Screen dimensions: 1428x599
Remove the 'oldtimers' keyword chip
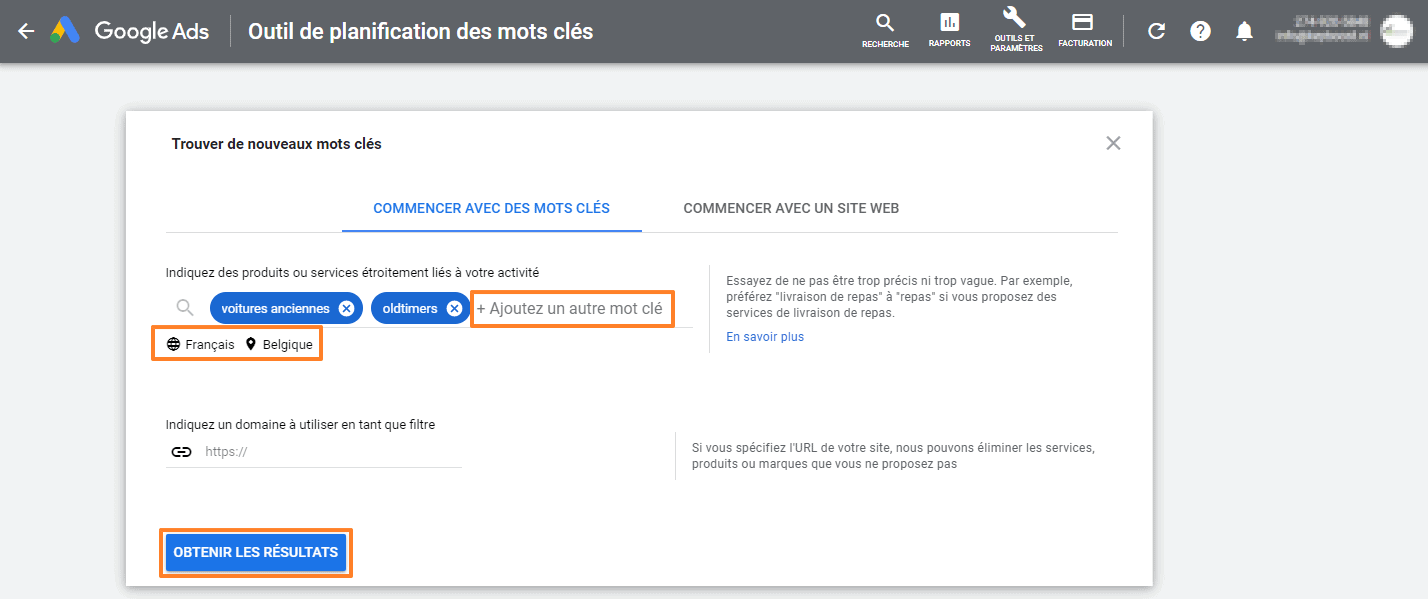[454, 309]
